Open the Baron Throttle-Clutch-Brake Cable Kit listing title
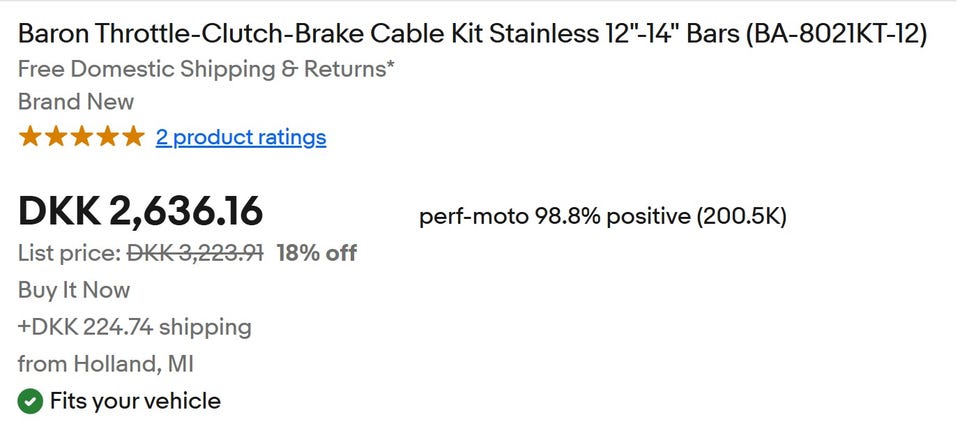Viewport: 960px width, 433px height. click(473, 34)
